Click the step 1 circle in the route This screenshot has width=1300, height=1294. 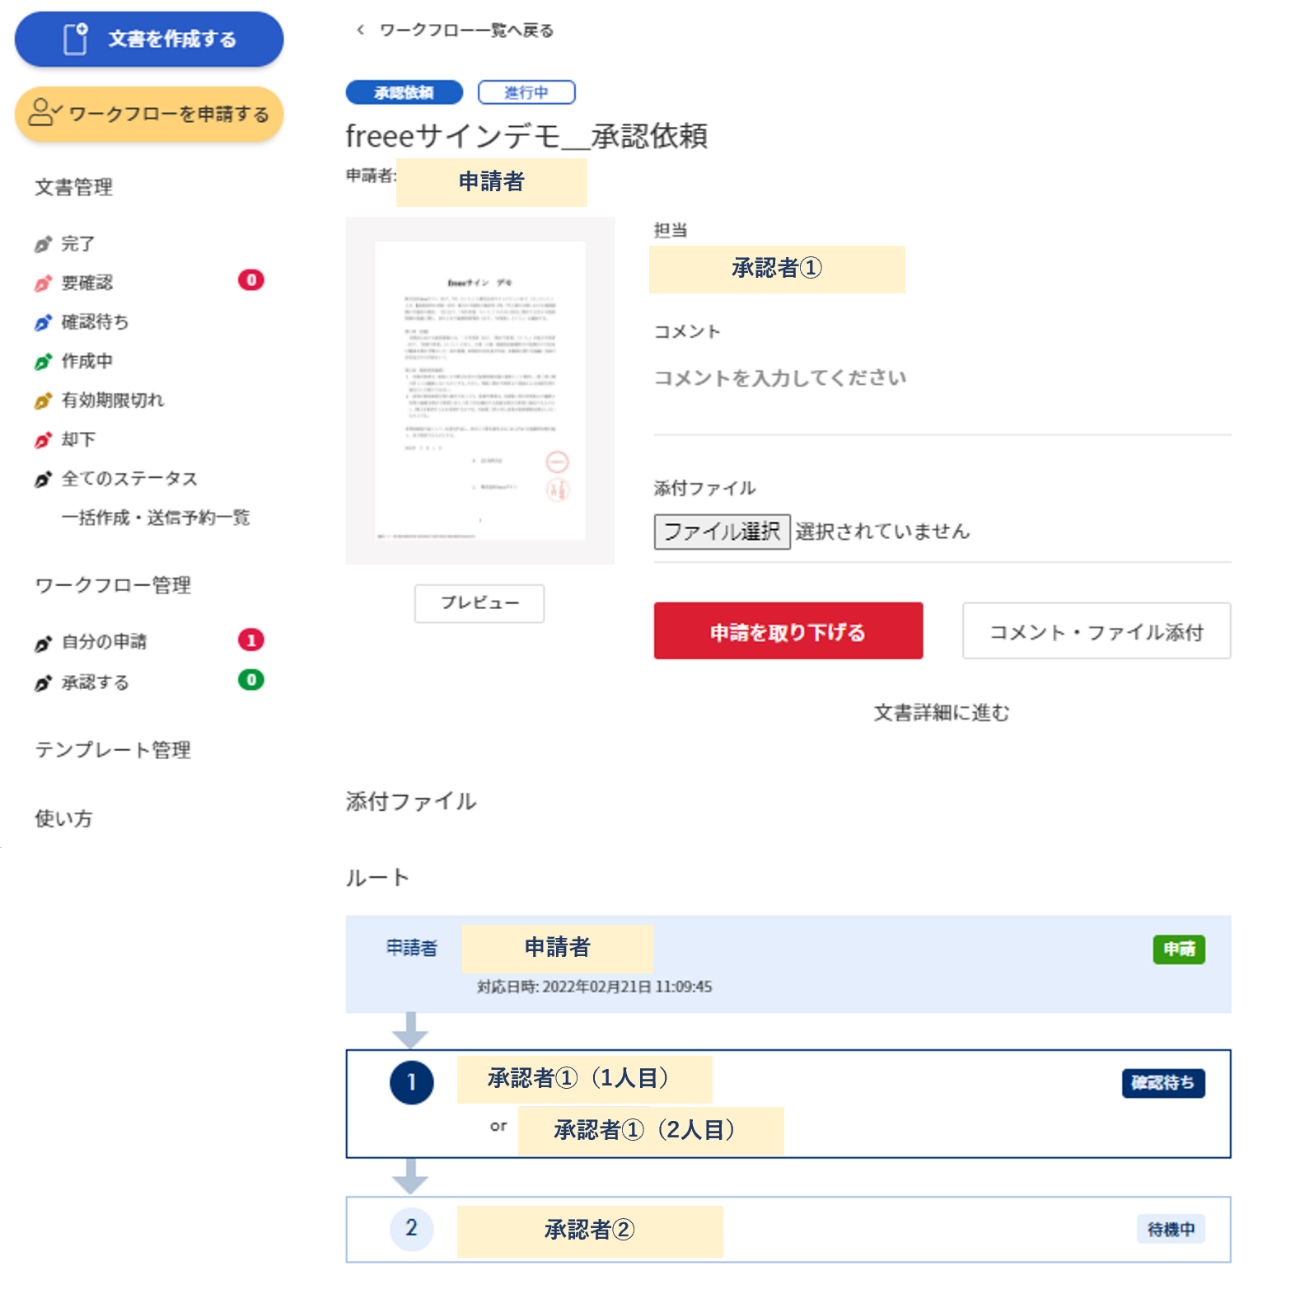411,1082
